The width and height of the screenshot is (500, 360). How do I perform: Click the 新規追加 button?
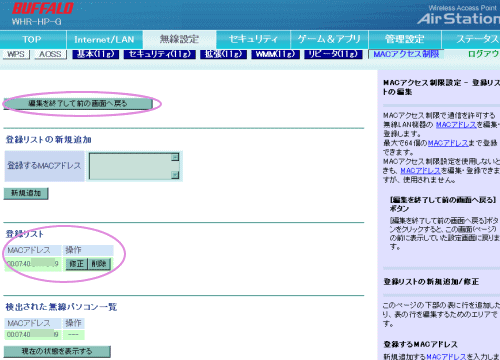26,193
